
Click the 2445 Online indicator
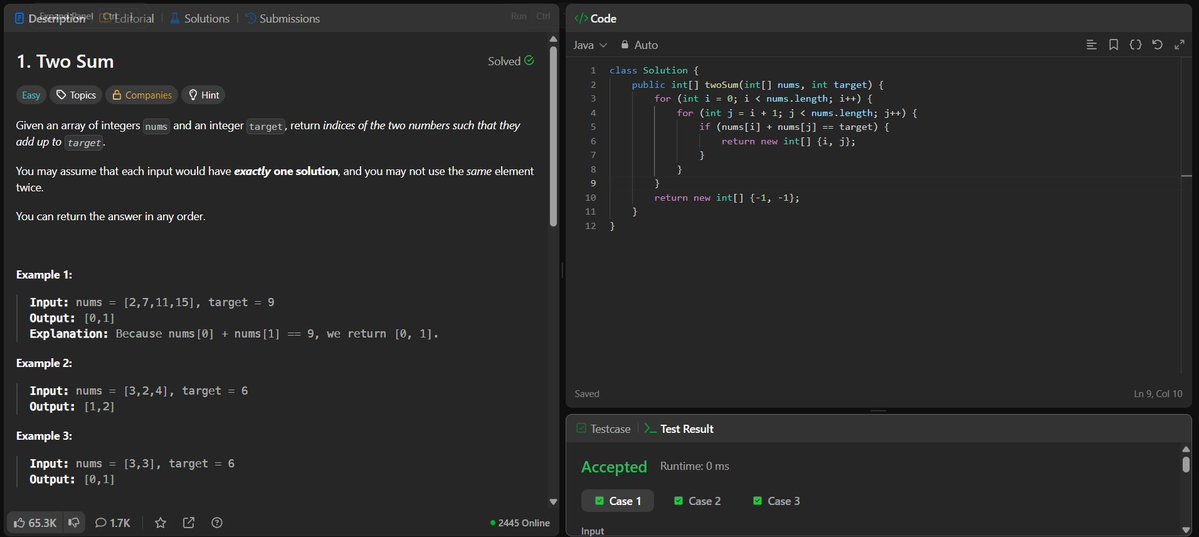[520, 523]
